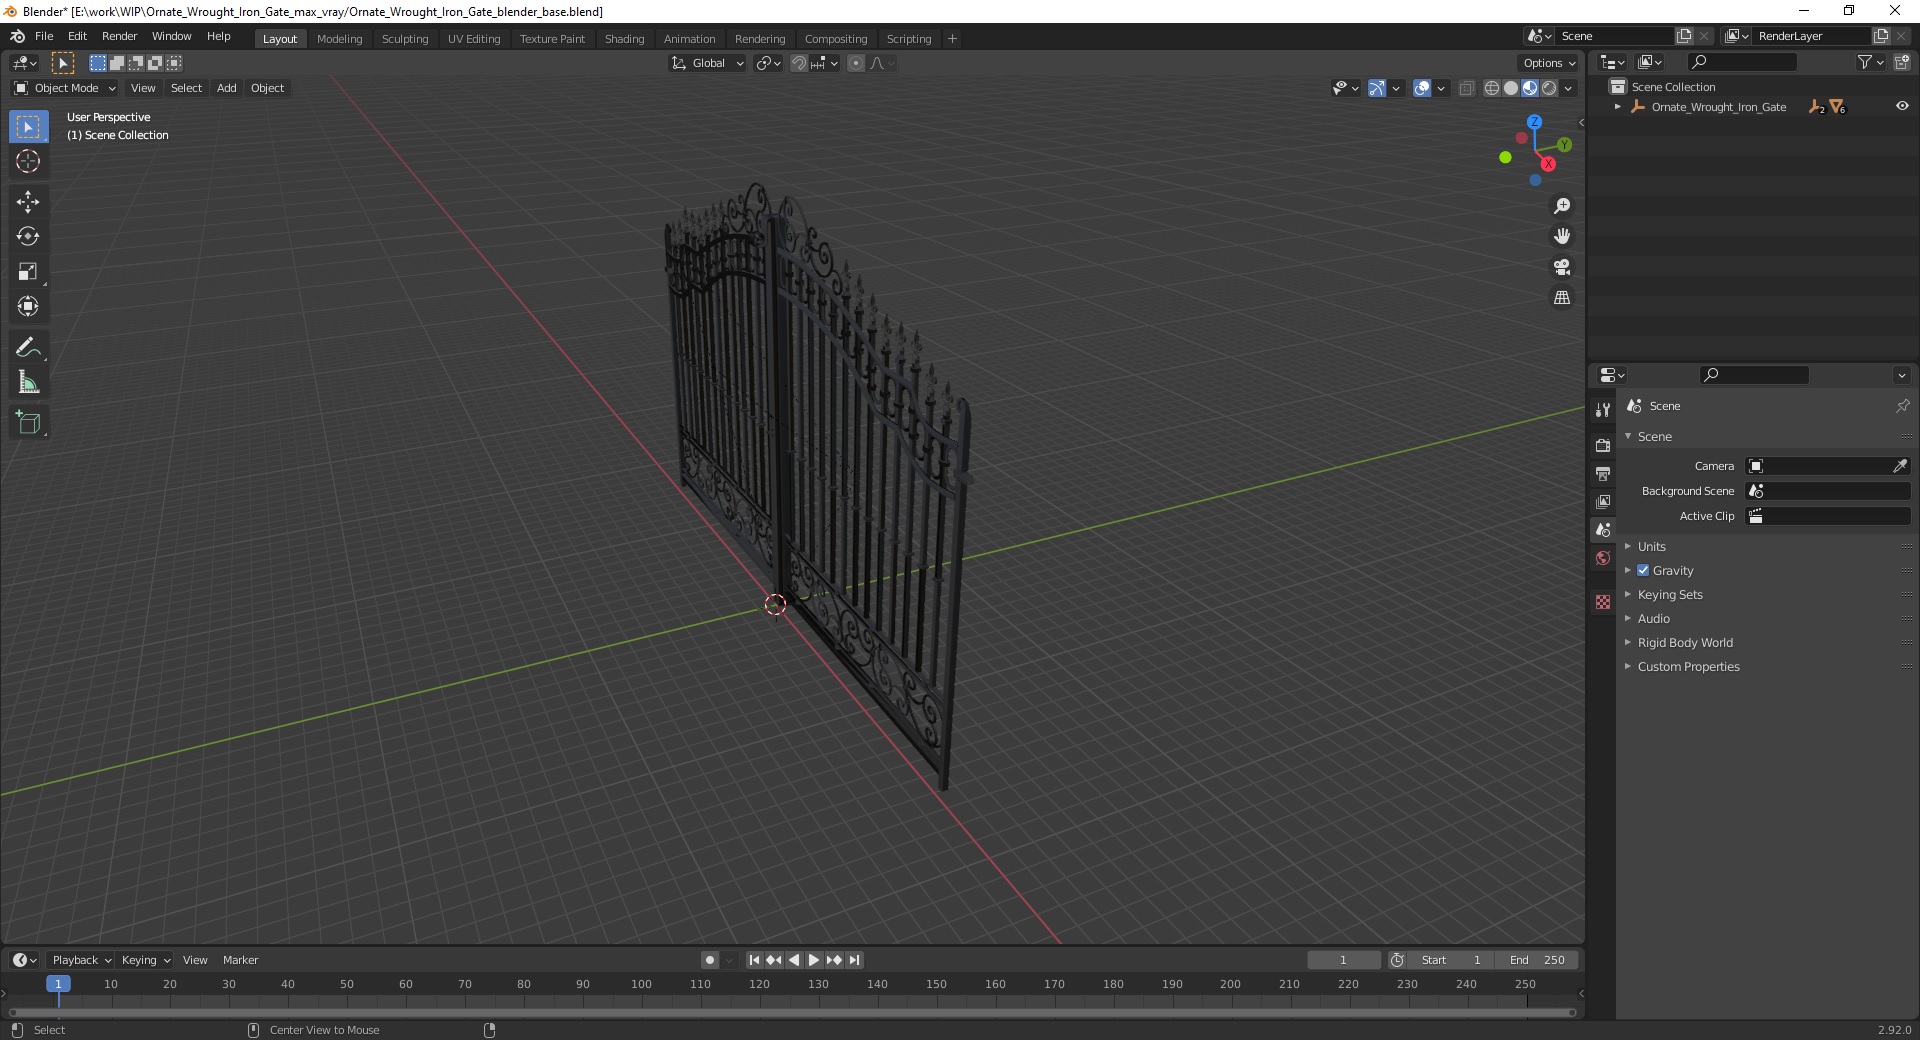Click the outliner filter funnel icon
Viewport: 1920px width, 1040px height.
click(1864, 62)
